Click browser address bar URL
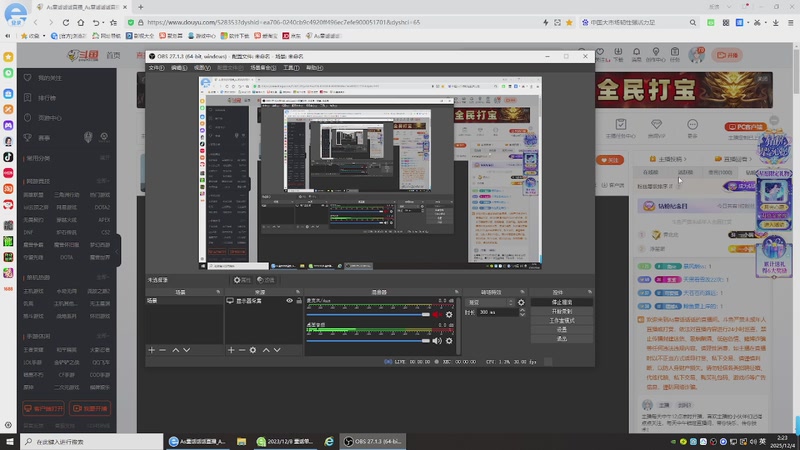This screenshot has width=800, height=450. click(284, 22)
